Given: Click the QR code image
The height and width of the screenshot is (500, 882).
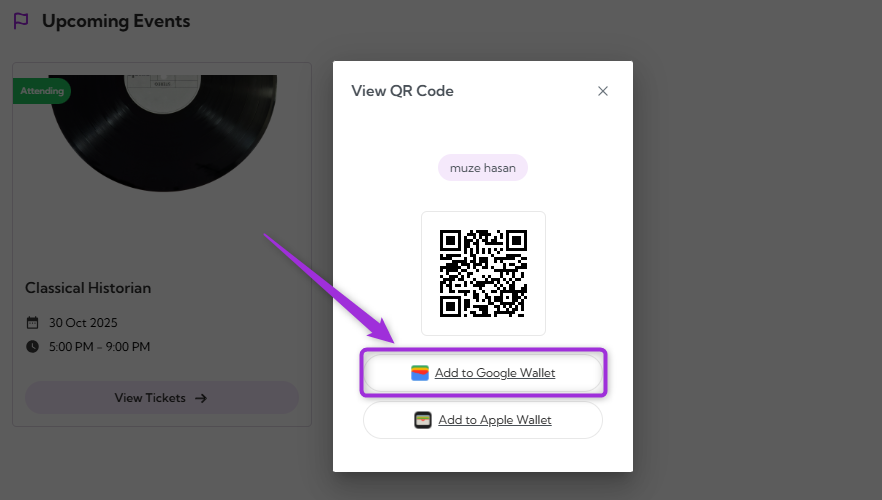Looking at the screenshot, I should pyautogui.click(x=483, y=273).
